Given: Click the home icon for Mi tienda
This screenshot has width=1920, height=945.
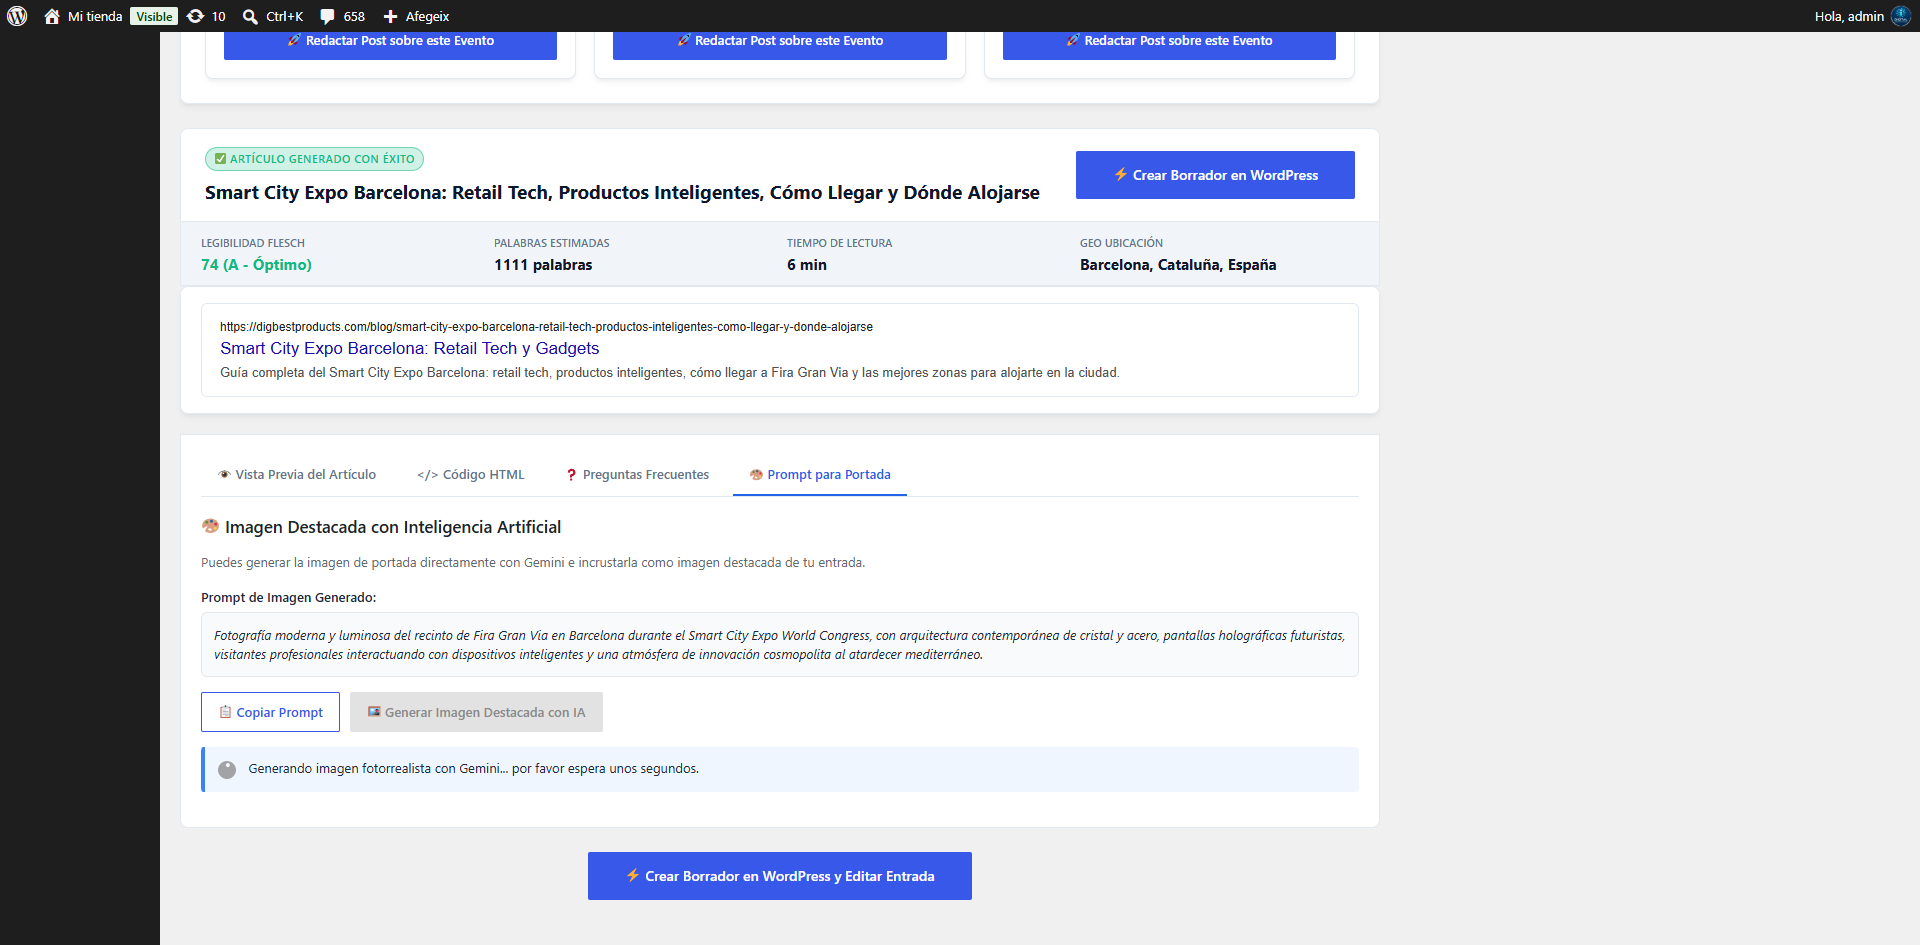Looking at the screenshot, I should pos(52,16).
